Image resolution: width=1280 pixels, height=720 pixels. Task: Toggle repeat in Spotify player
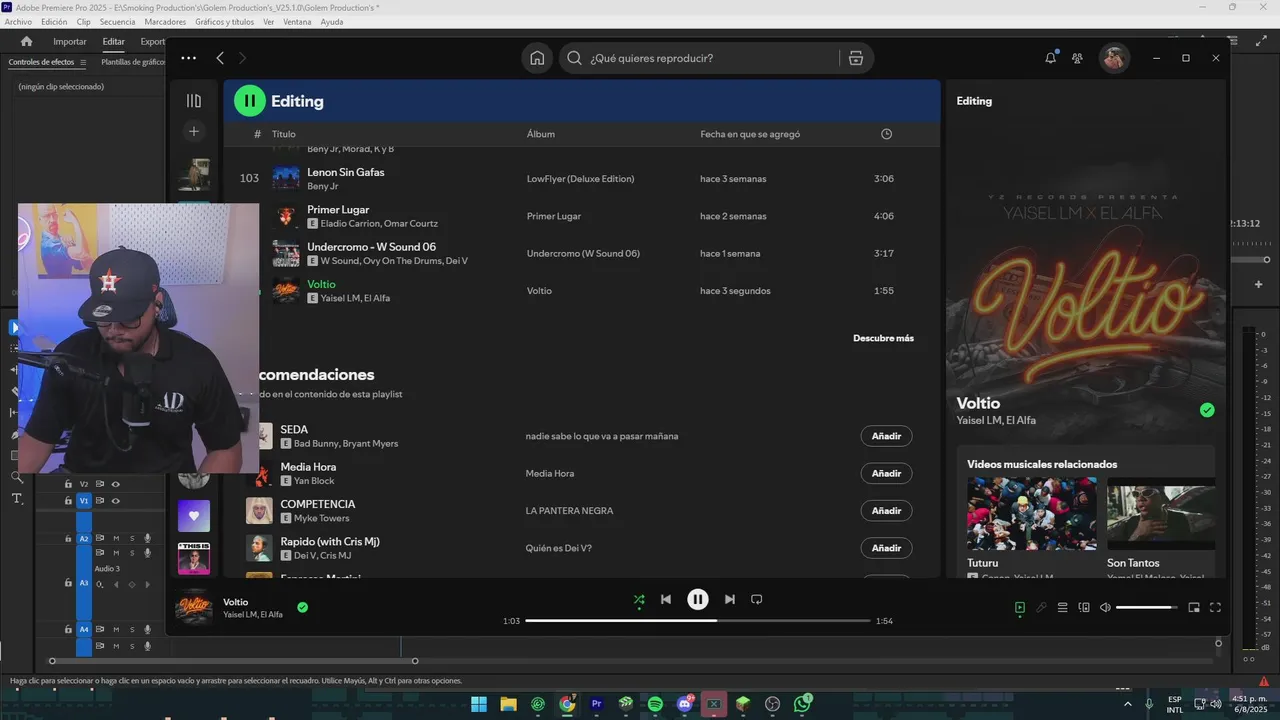[757, 599]
